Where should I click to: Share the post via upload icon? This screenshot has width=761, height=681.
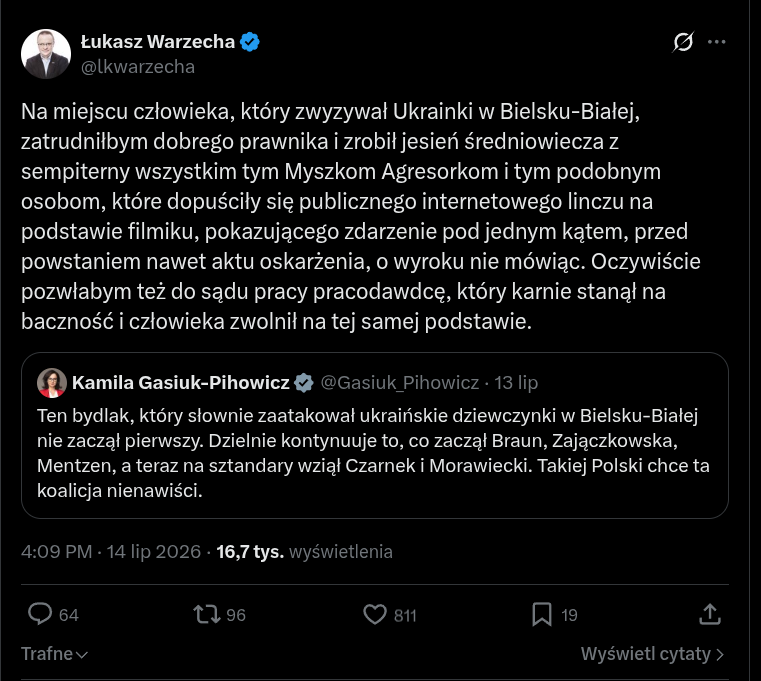coord(710,614)
